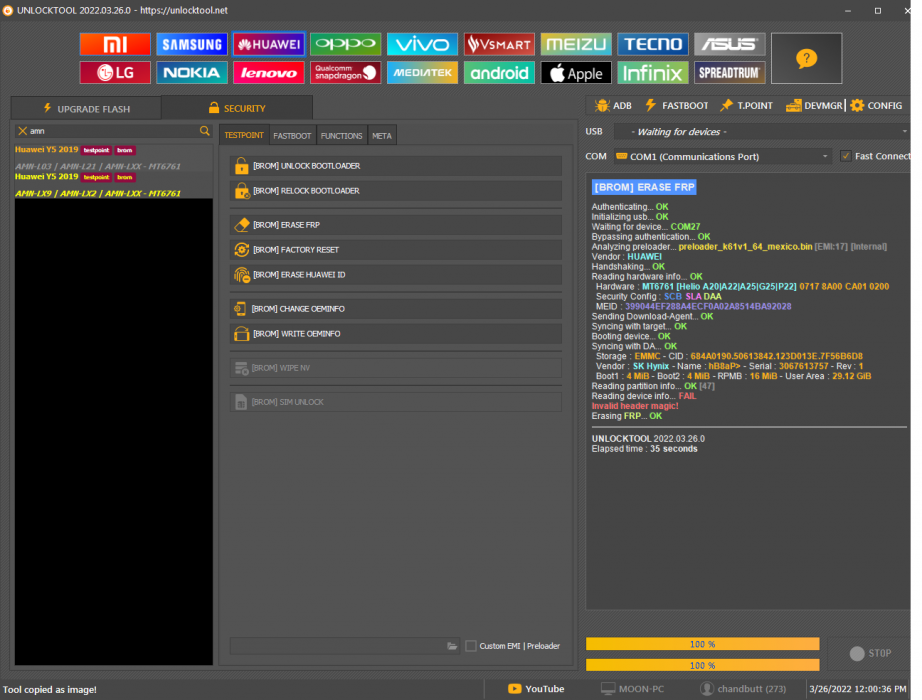Click the disabled BROM Wipe NV button
The height and width of the screenshot is (700, 922).
click(396, 368)
